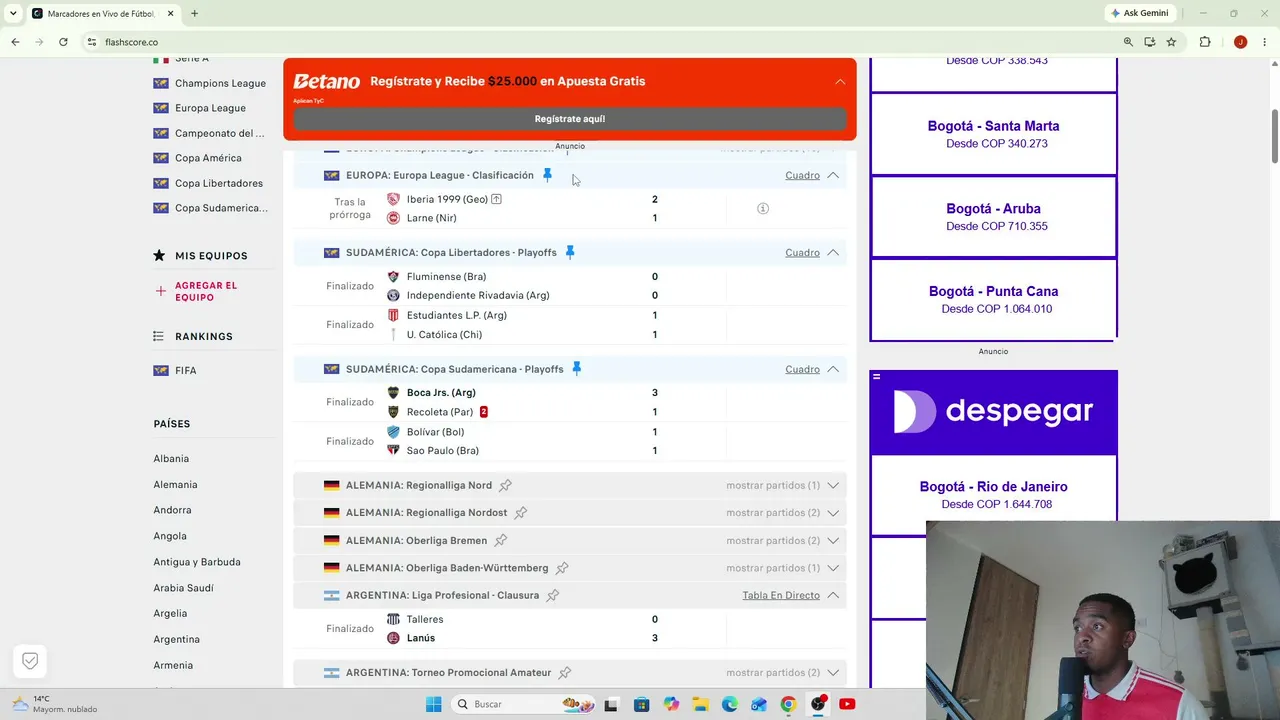
Task: Collapse the Liga Profesional Clausura section
Action: click(833, 595)
